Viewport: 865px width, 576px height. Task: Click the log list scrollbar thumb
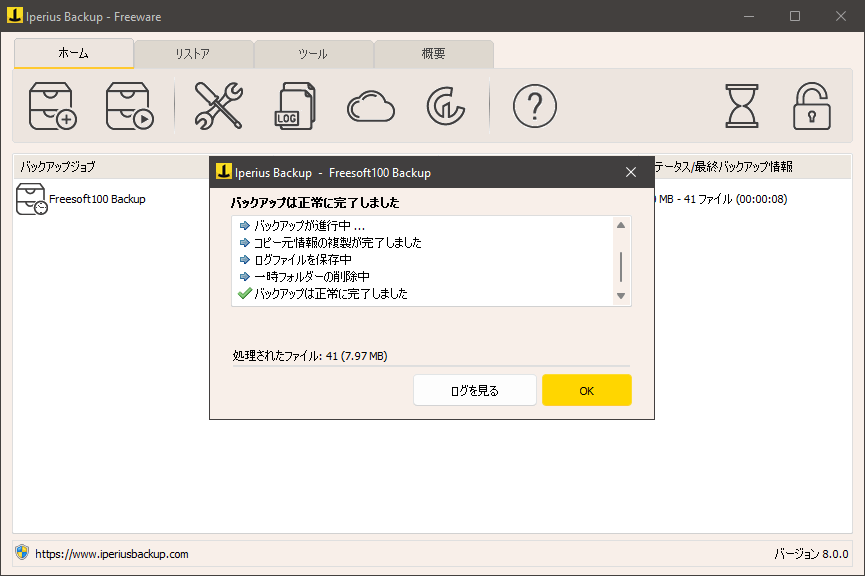[x=621, y=267]
